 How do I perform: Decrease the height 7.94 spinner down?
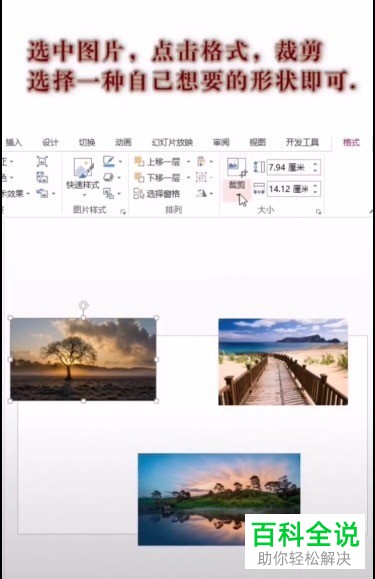click(x=315, y=171)
